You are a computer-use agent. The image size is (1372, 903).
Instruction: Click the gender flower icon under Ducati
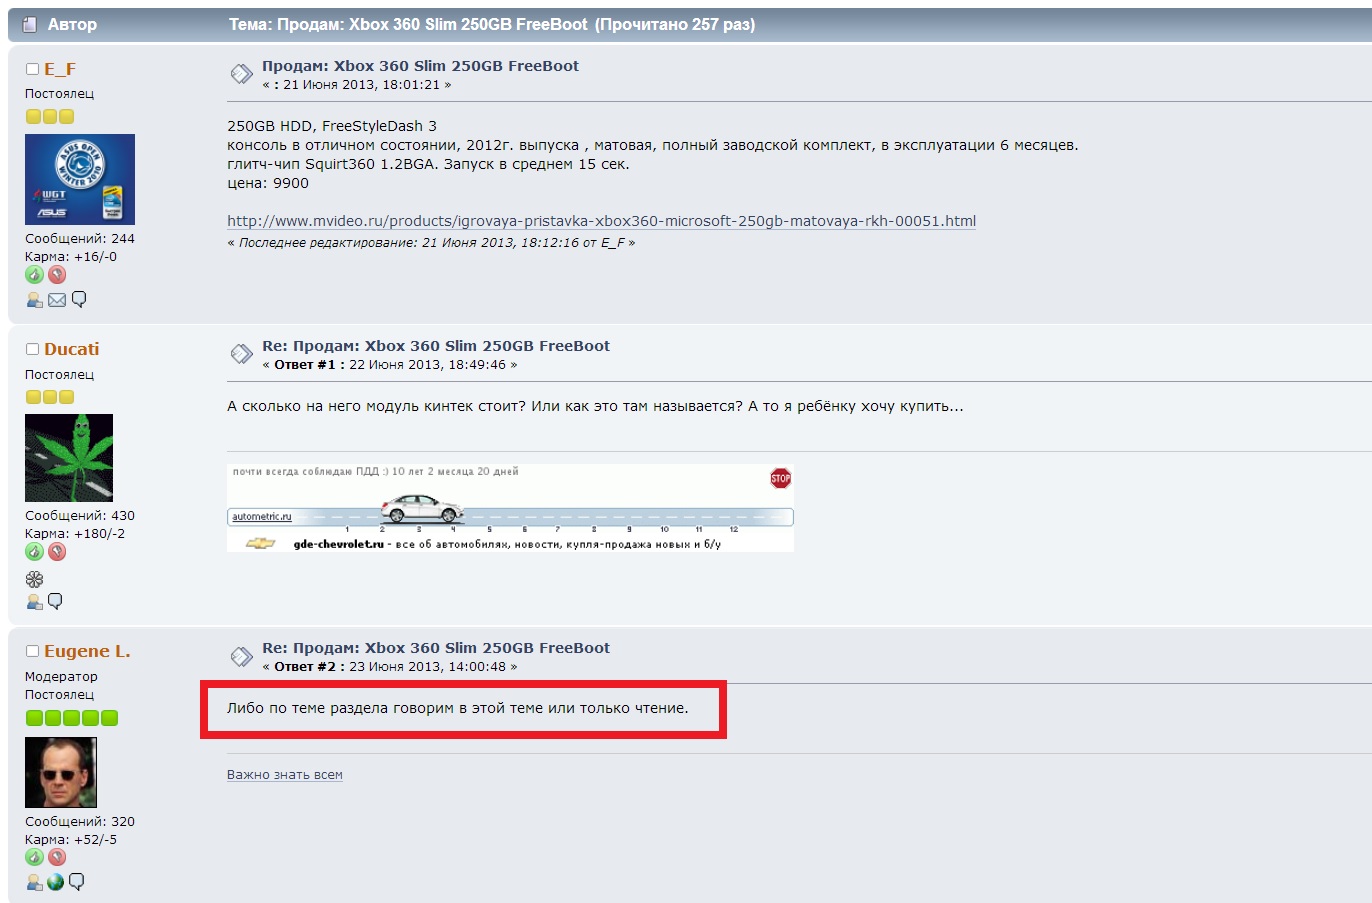coord(34,579)
